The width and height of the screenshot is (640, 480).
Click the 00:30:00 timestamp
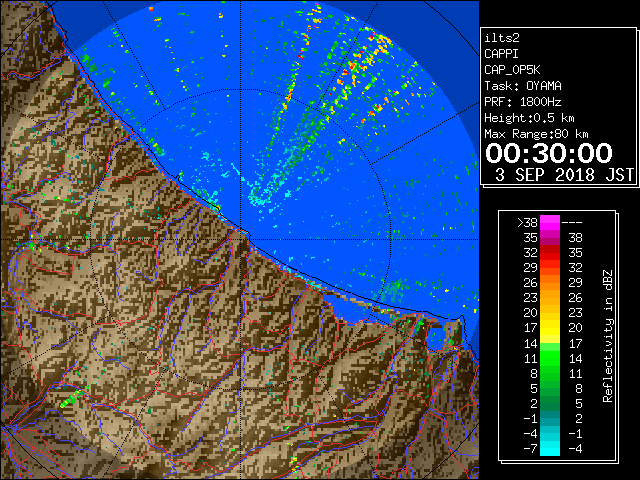click(549, 153)
